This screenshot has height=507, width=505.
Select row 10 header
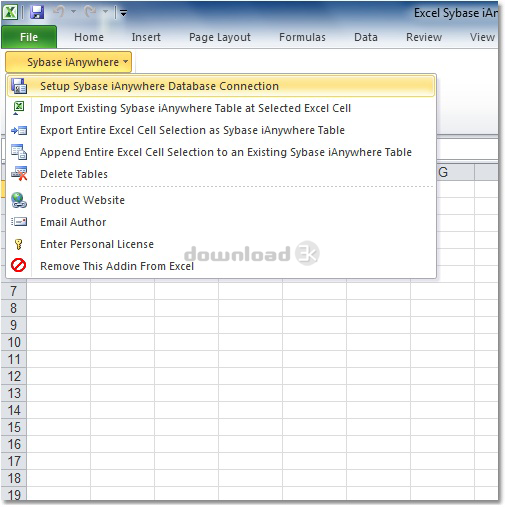[x=14, y=342]
